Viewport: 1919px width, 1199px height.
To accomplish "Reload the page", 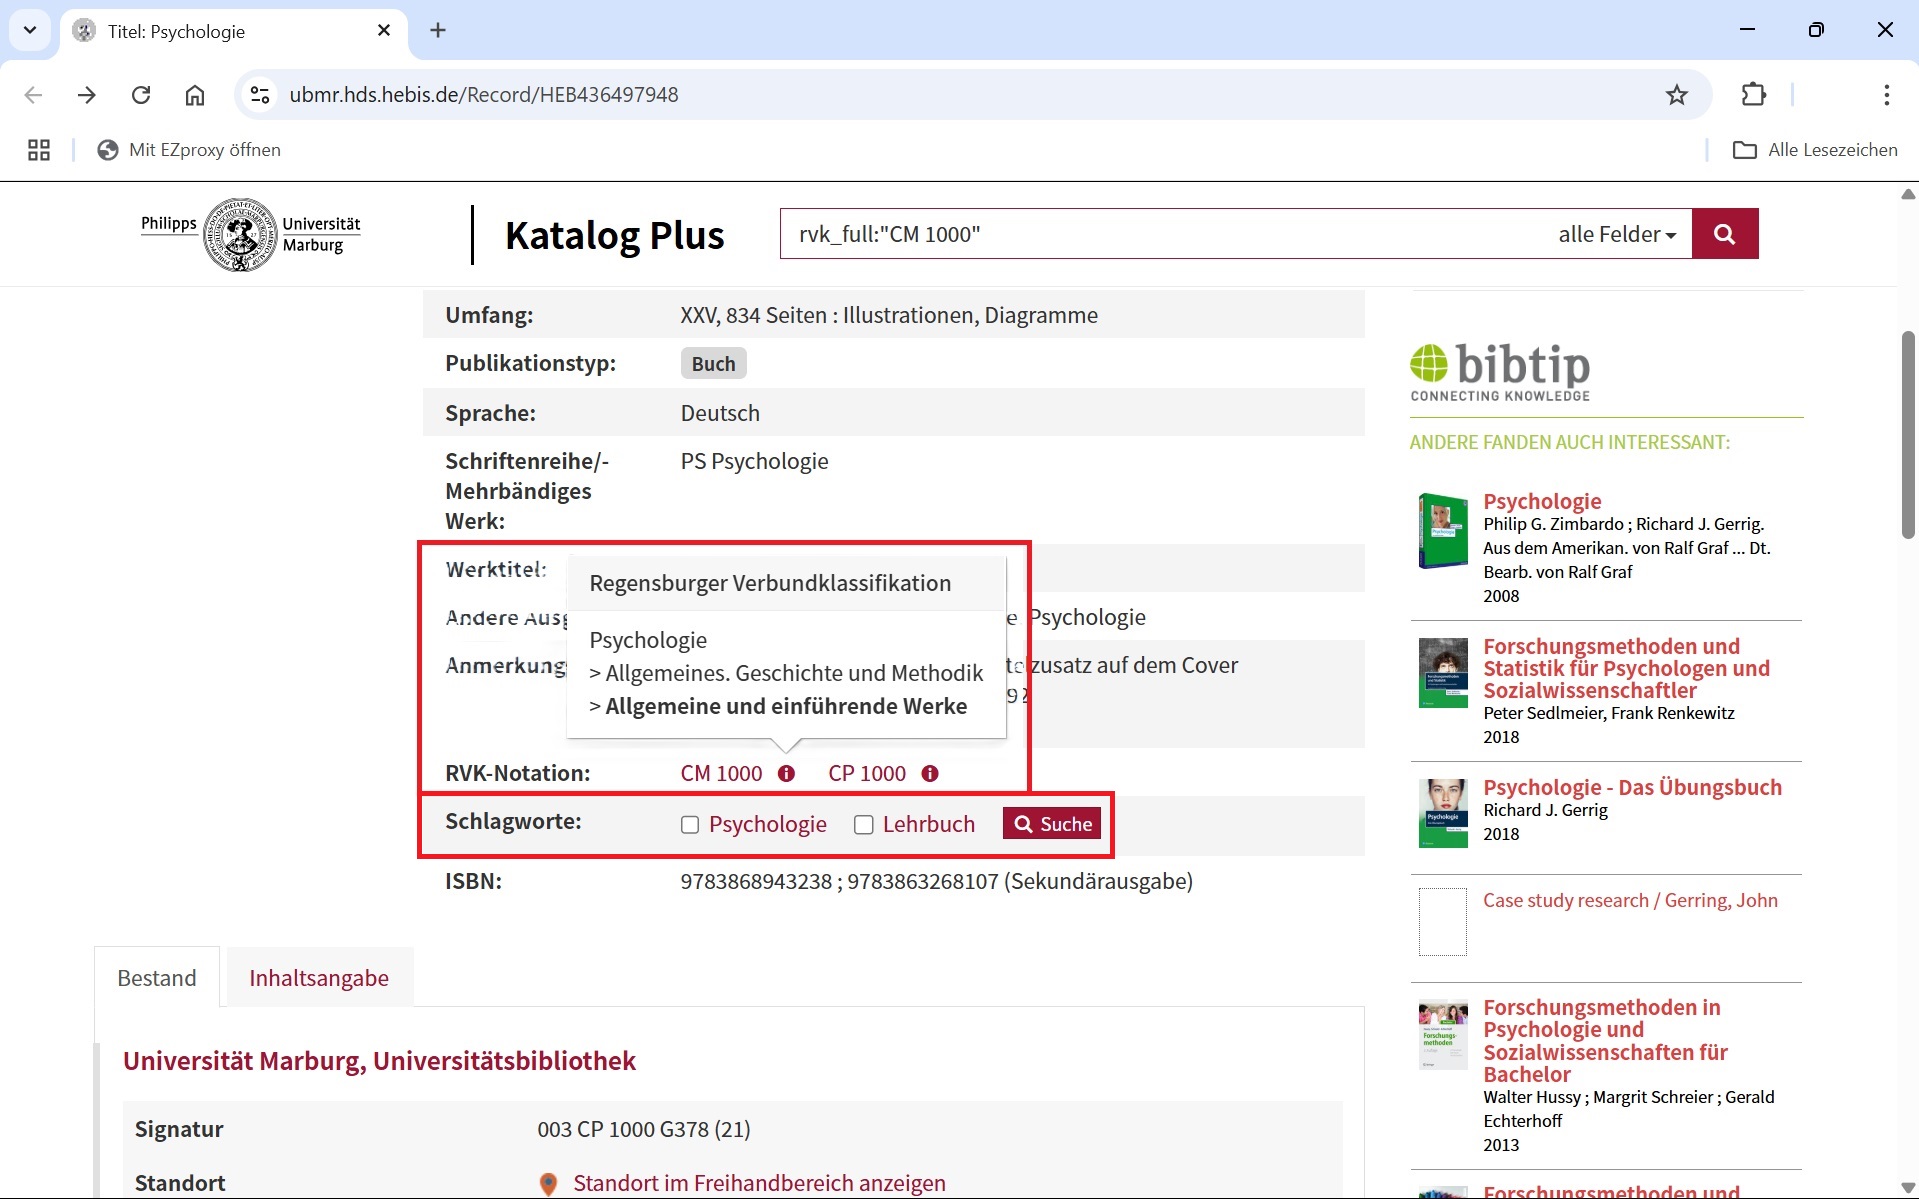I will [x=141, y=95].
